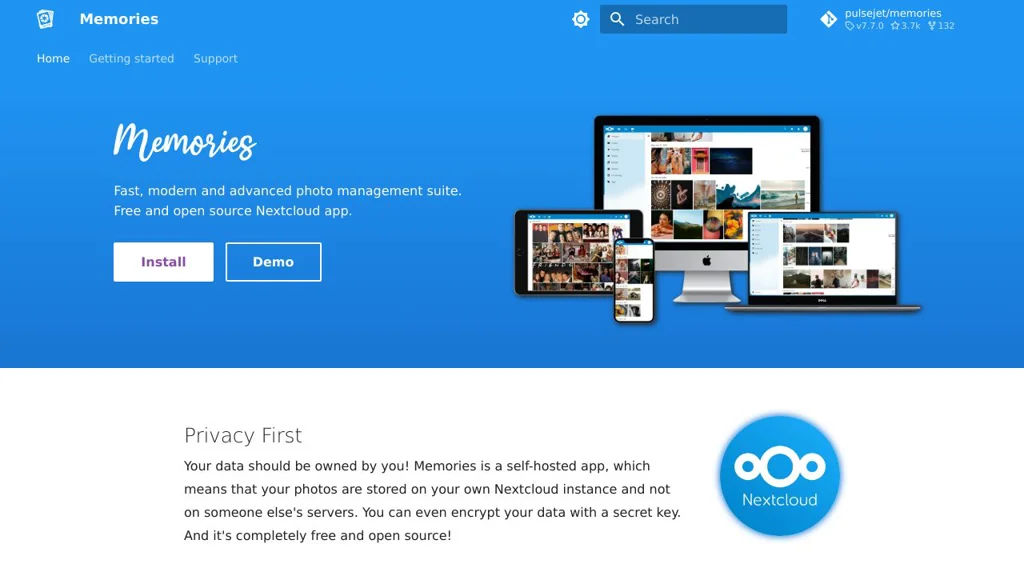Click the Install button

163,262
